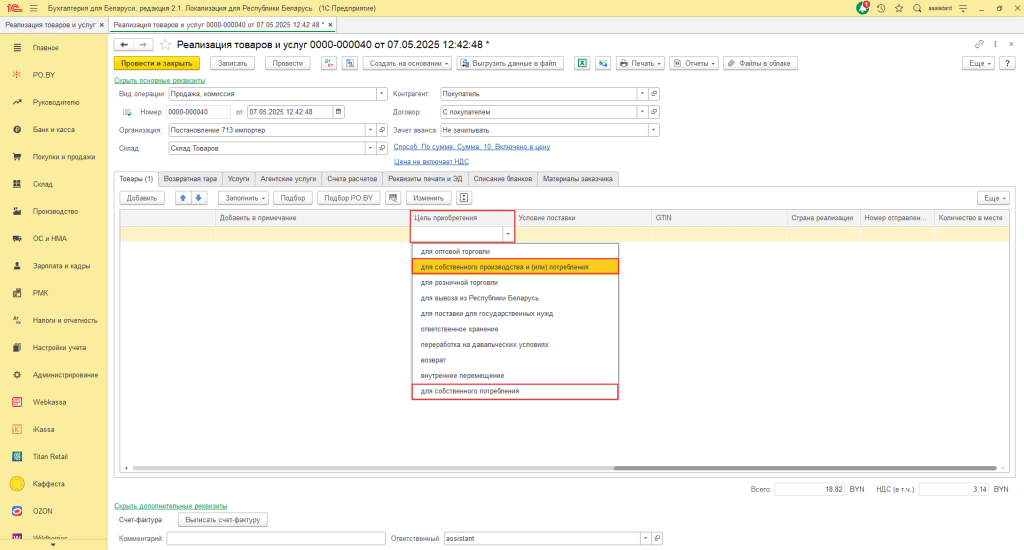1024x550 pixels.
Task: Move row down with the blue arrow
Action: (199, 198)
